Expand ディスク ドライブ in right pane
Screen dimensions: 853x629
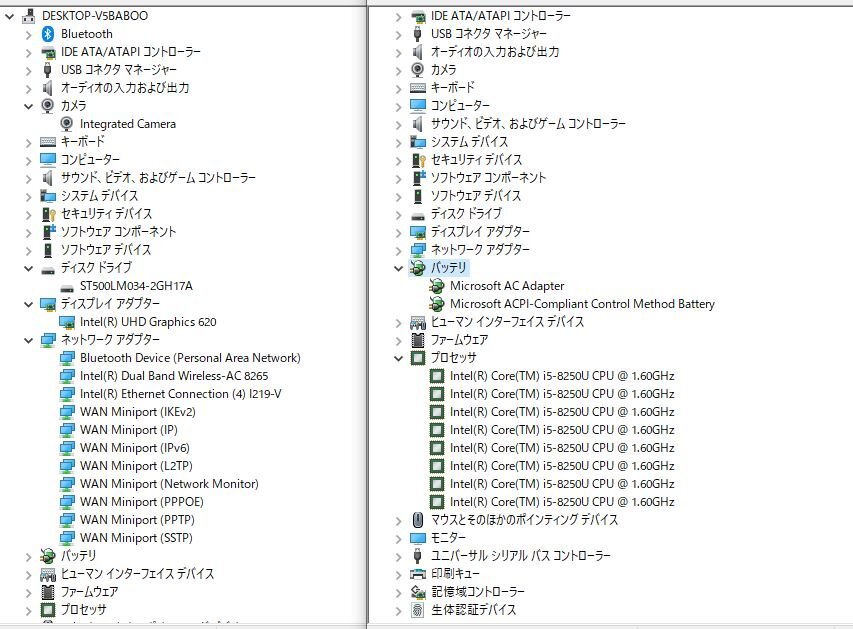point(399,214)
